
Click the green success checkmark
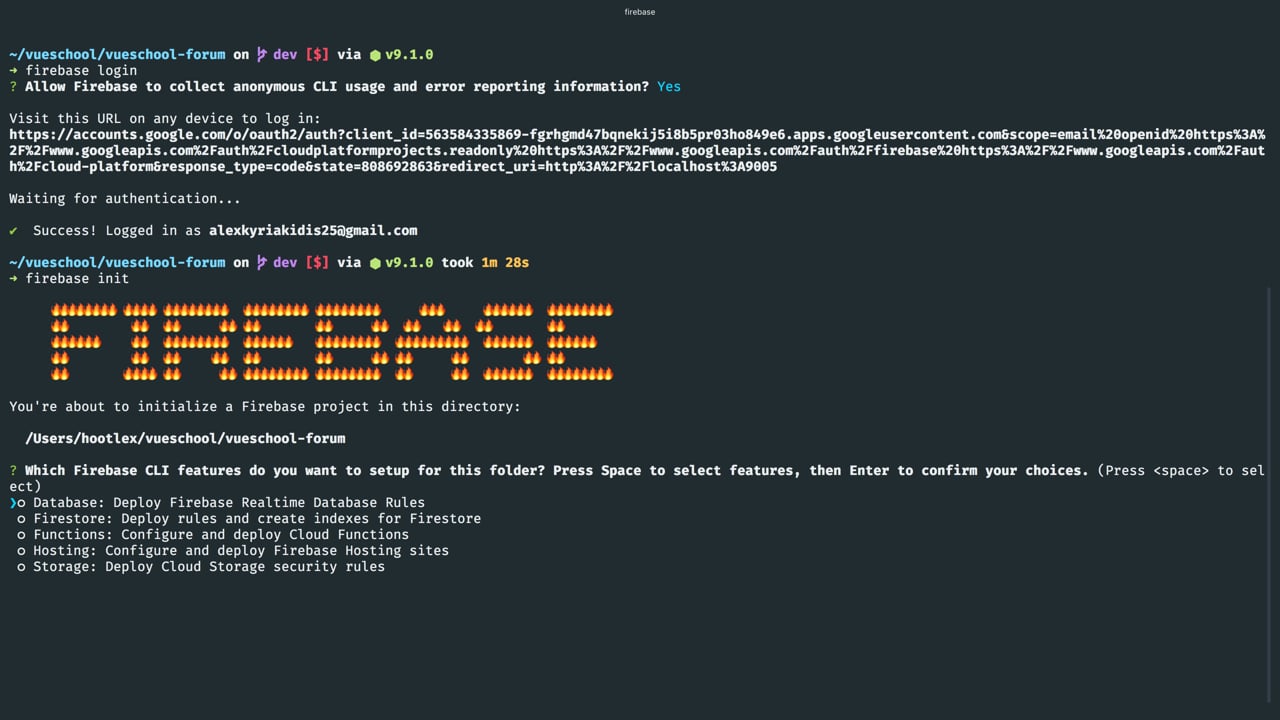pyautogui.click(x=13, y=231)
